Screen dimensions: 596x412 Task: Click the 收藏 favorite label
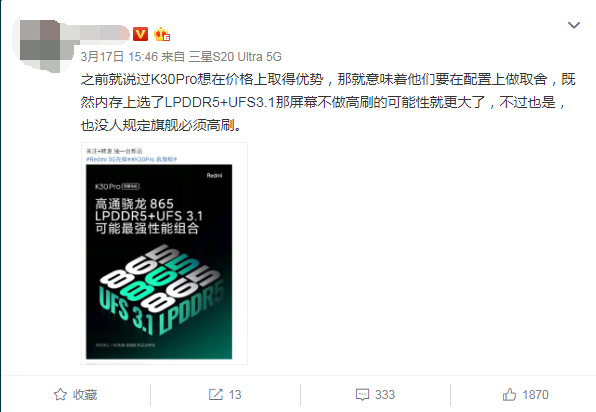[x=85, y=395]
